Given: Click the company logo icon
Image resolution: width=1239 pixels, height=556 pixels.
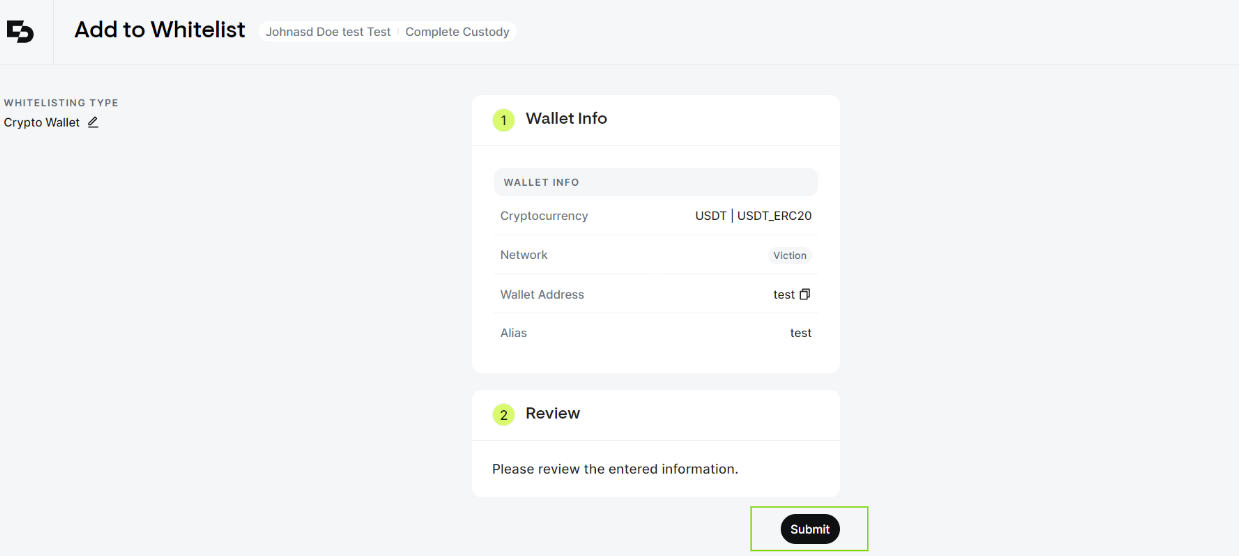Looking at the screenshot, I should pyautogui.click(x=20, y=32).
